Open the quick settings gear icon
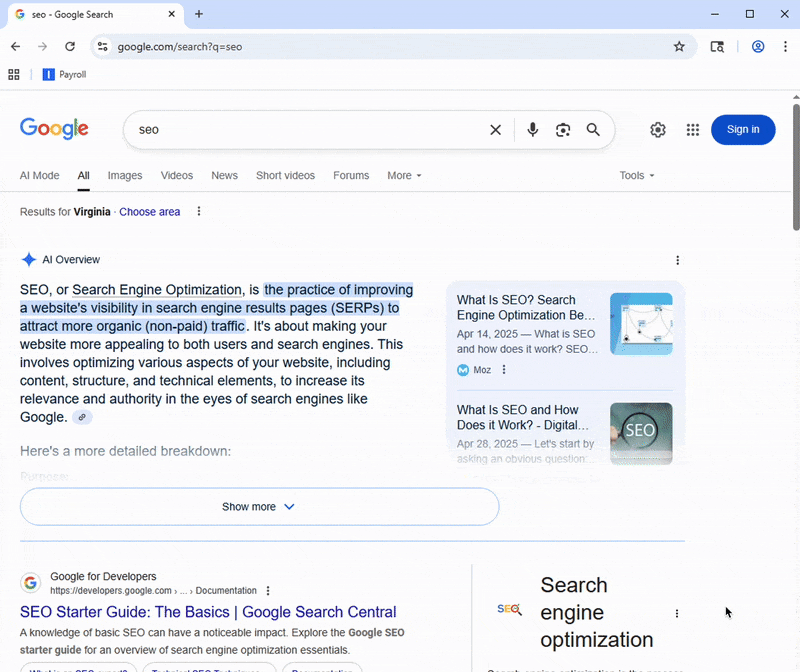 coord(658,130)
